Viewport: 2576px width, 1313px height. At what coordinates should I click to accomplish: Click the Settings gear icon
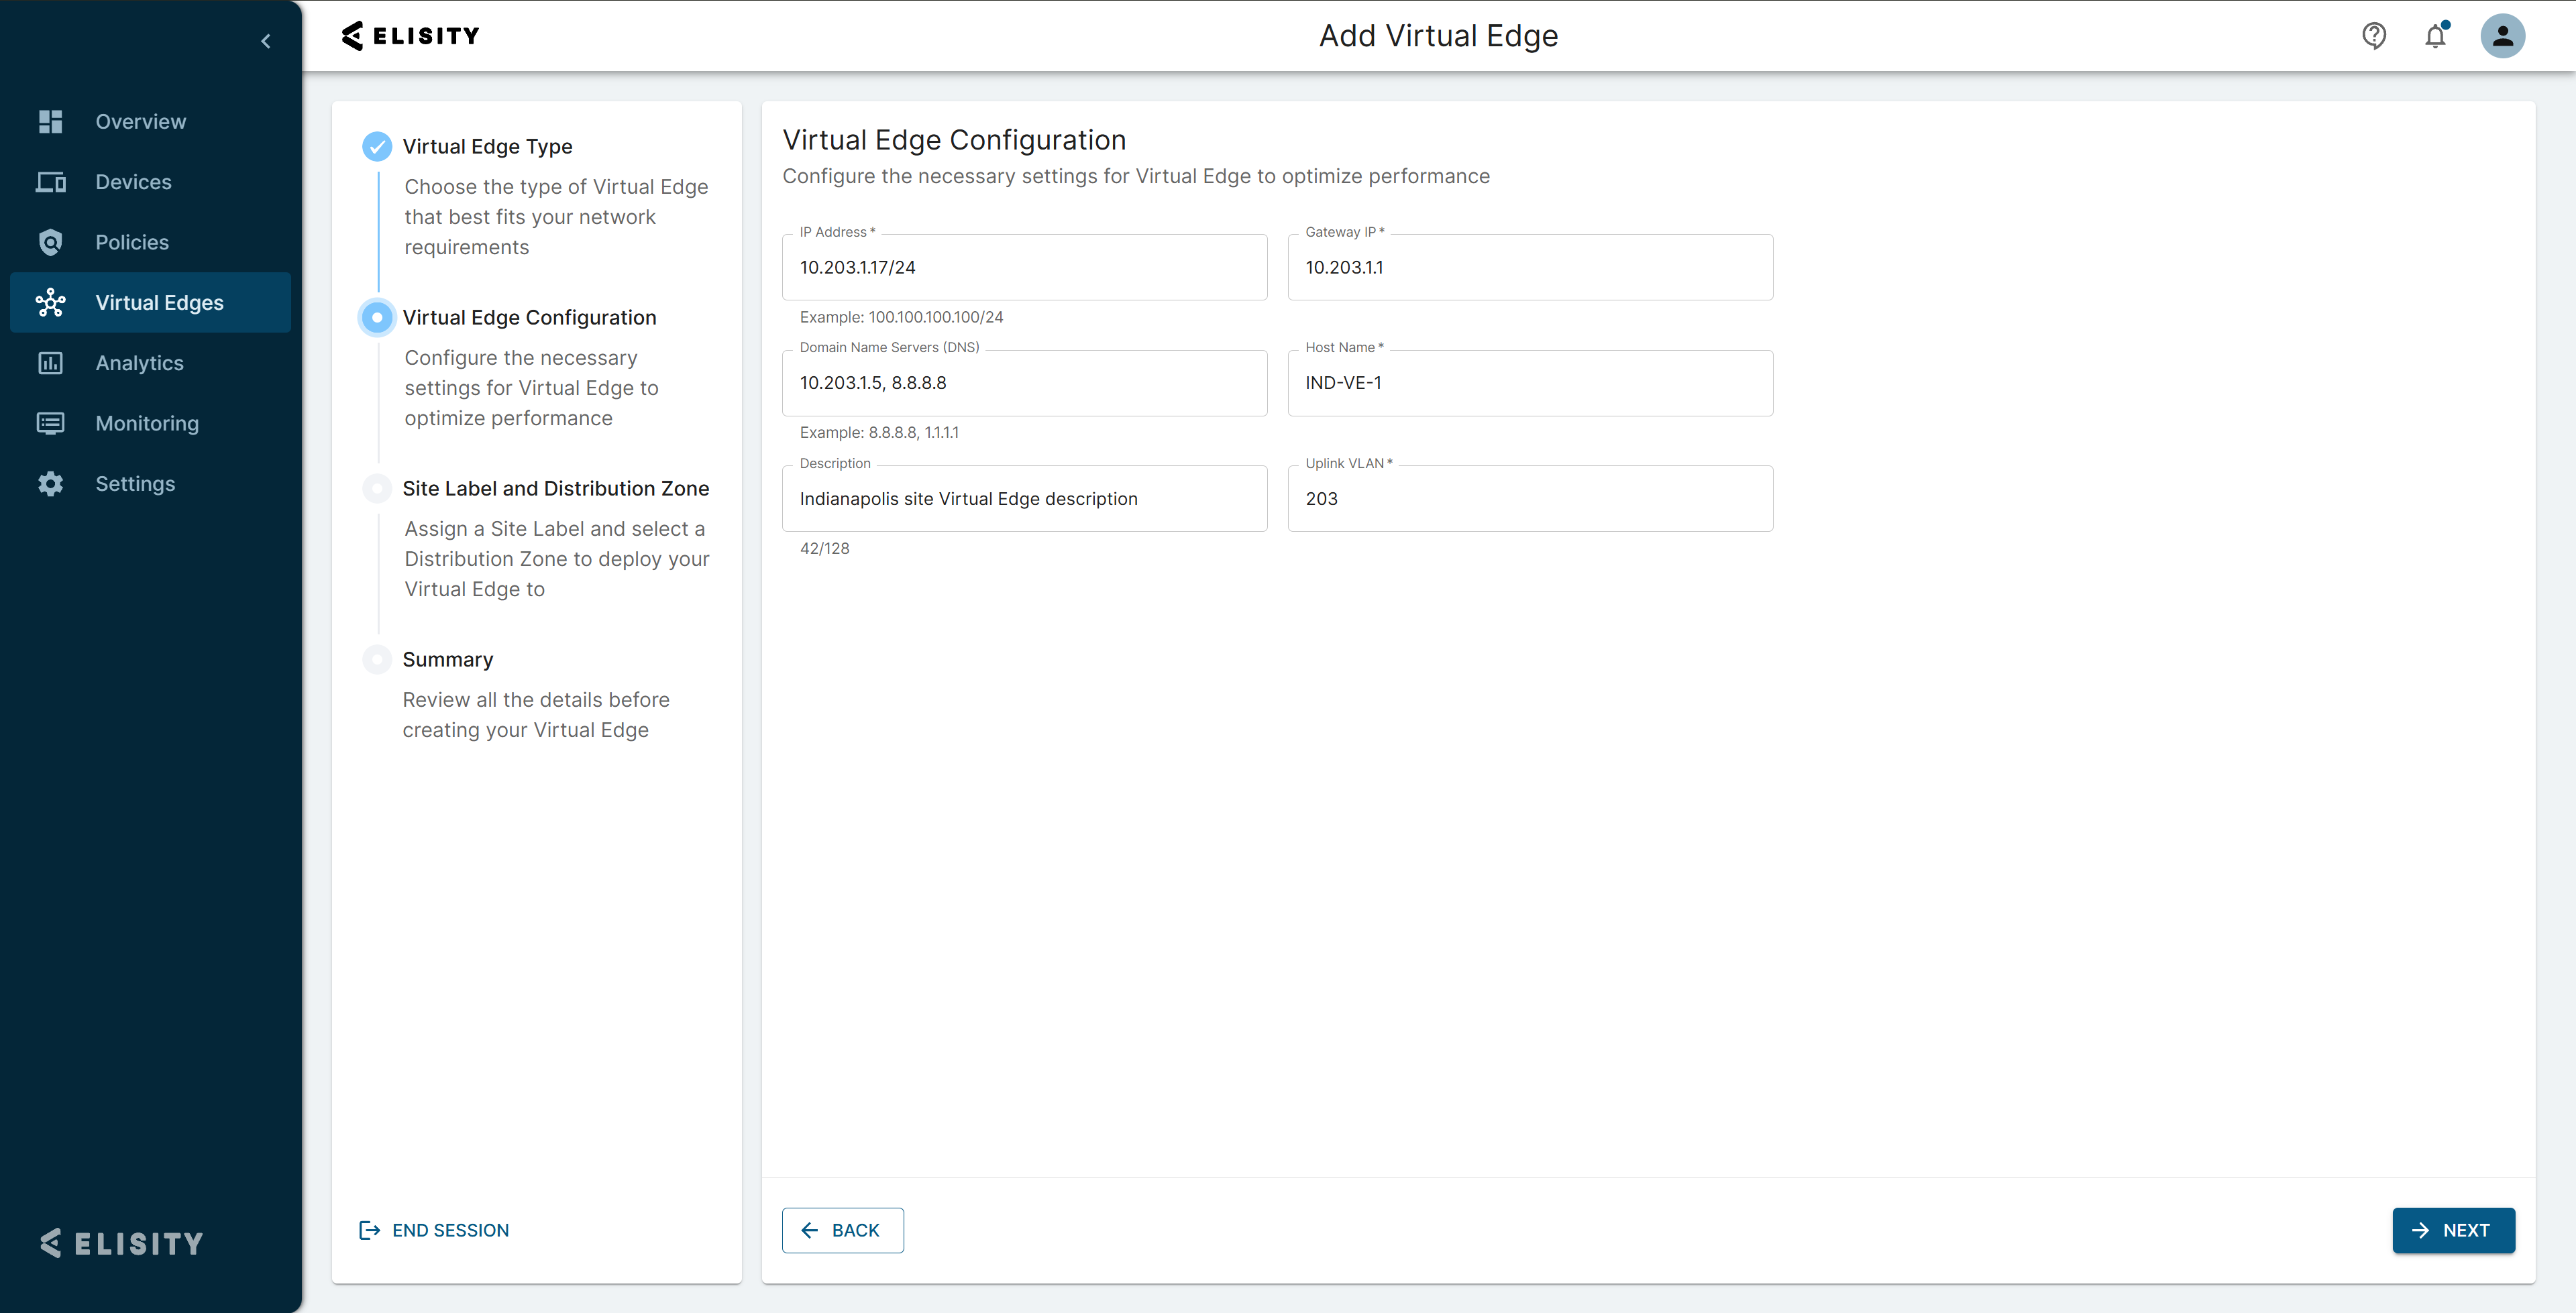[50, 484]
